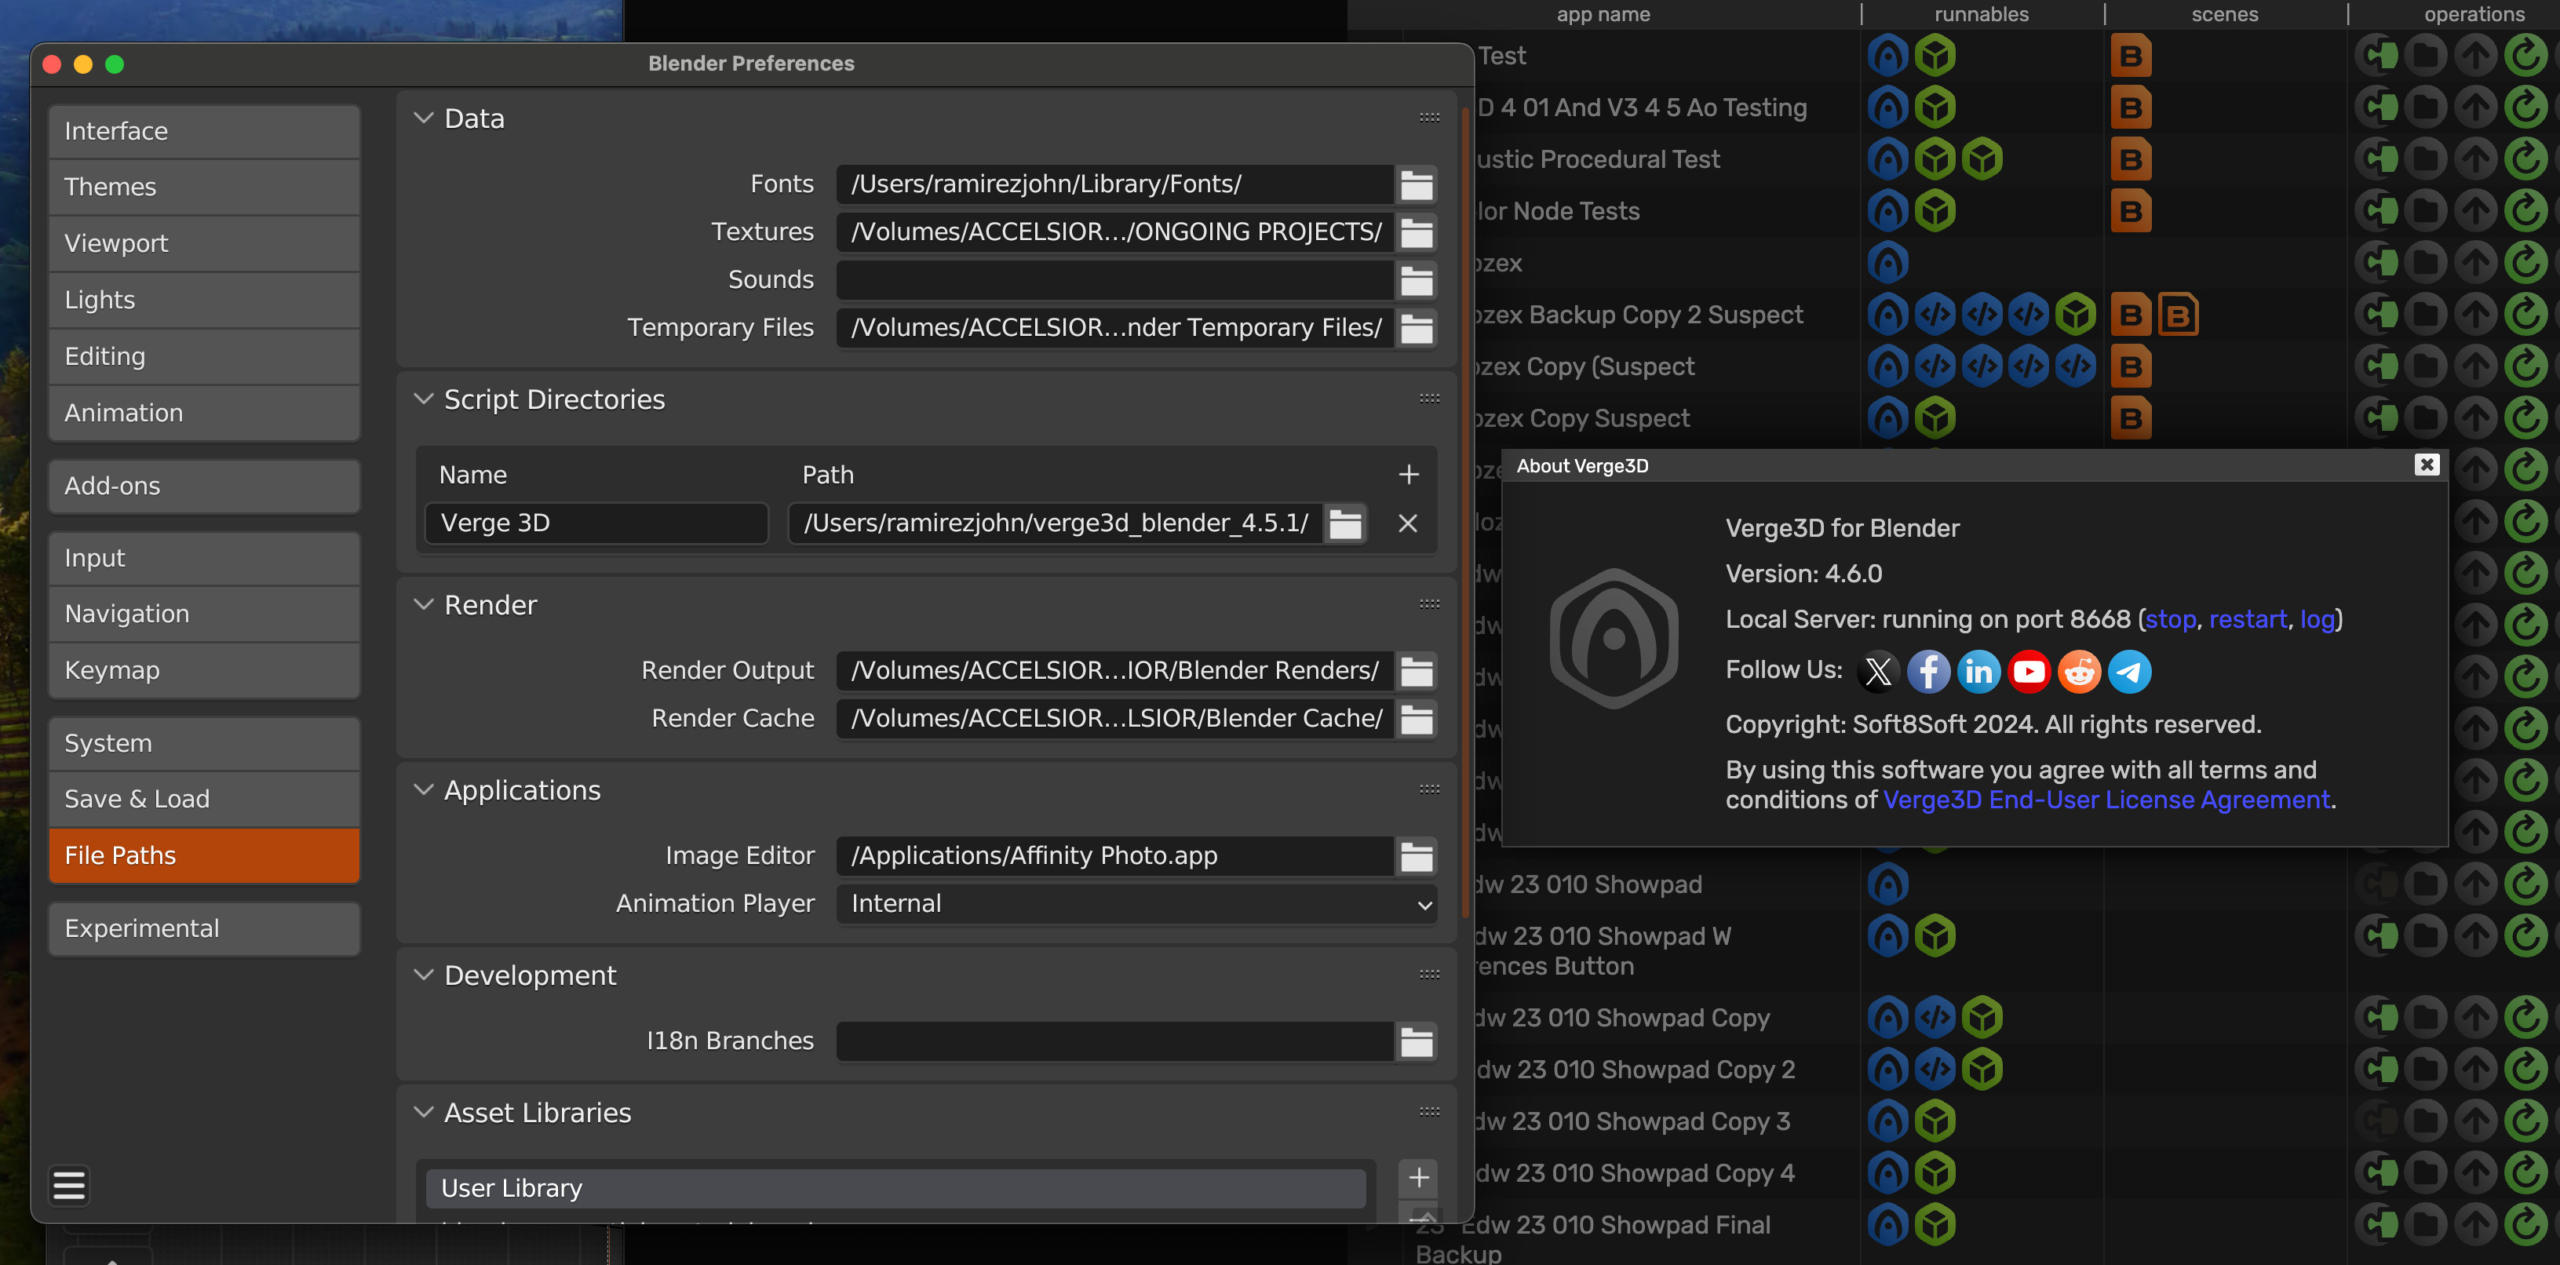This screenshot has width=2560, height=1265.
Task: Open folder browser for Textures path
Action: click(x=1416, y=232)
